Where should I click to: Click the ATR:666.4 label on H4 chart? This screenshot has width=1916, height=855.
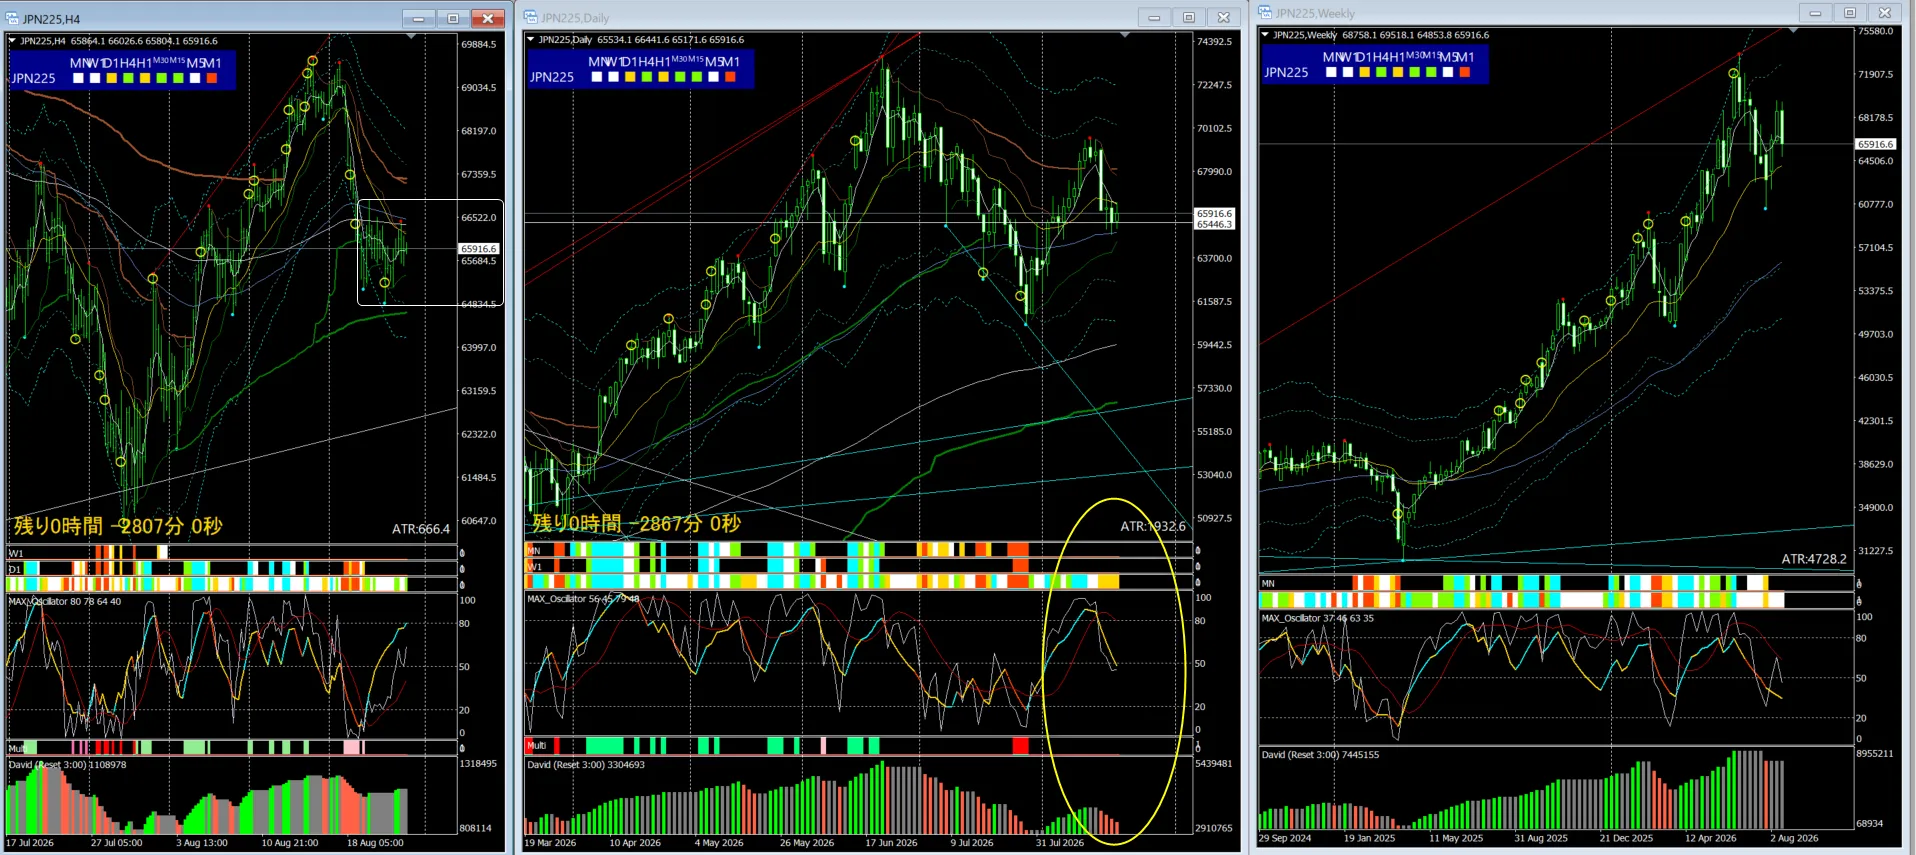tap(421, 529)
